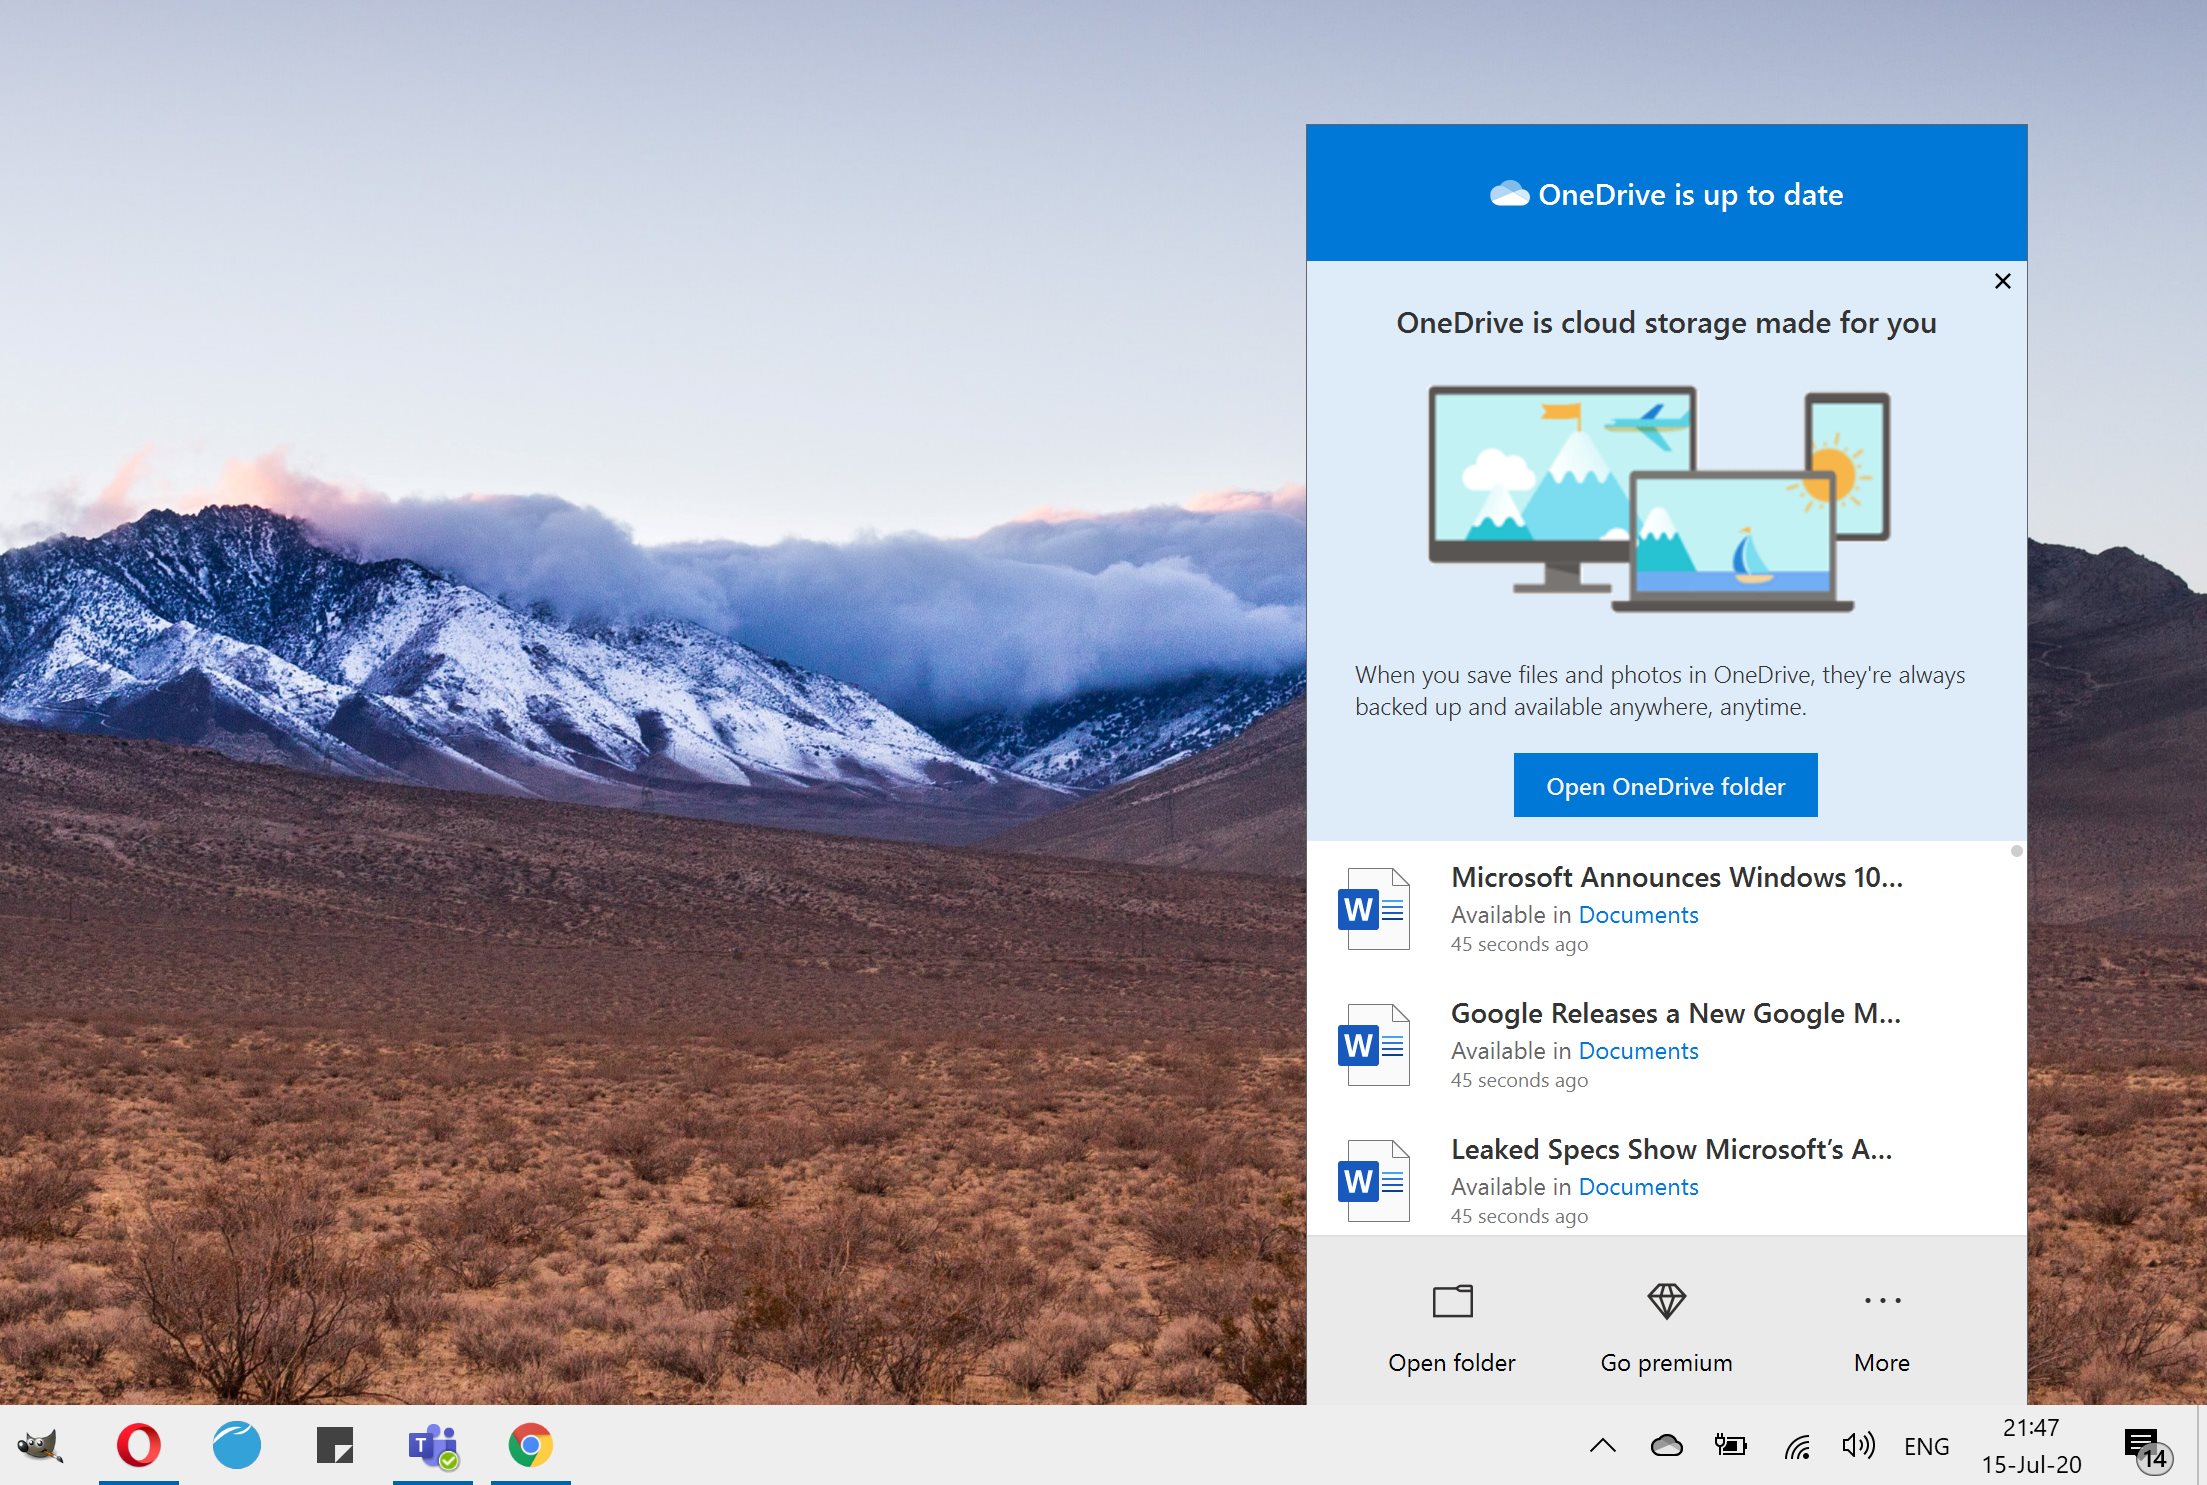Click the 45 seconds ago text under Leaked Specs
The image size is (2207, 1485).
[x=1519, y=1216]
